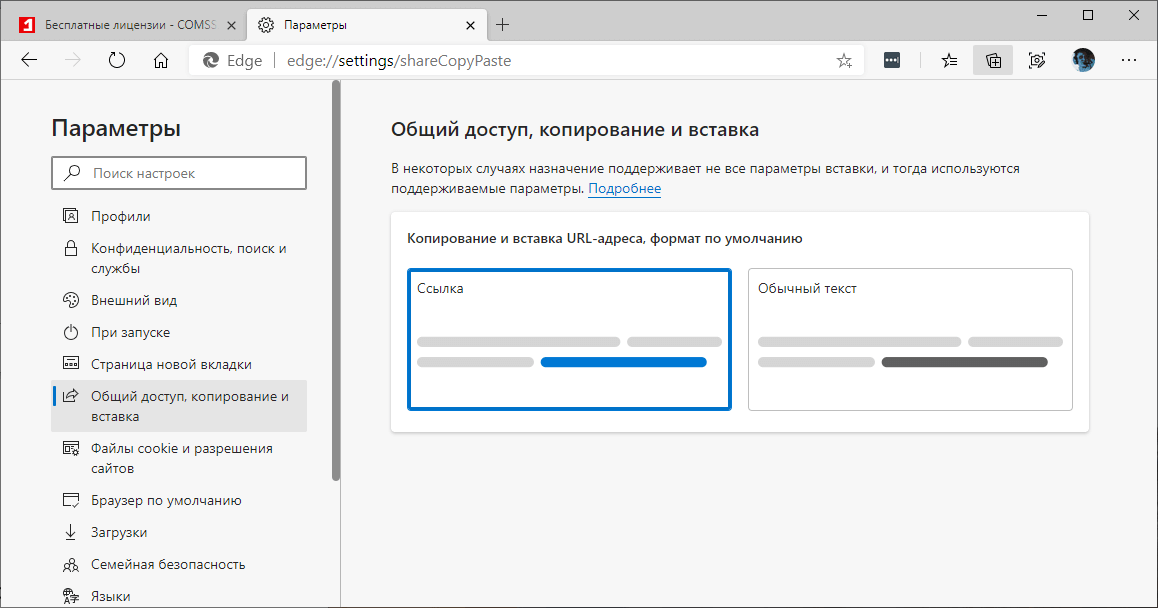Viewport: 1158px width, 608px height.
Task: Open the Favorites list icon
Action: [x=948, y=60]
